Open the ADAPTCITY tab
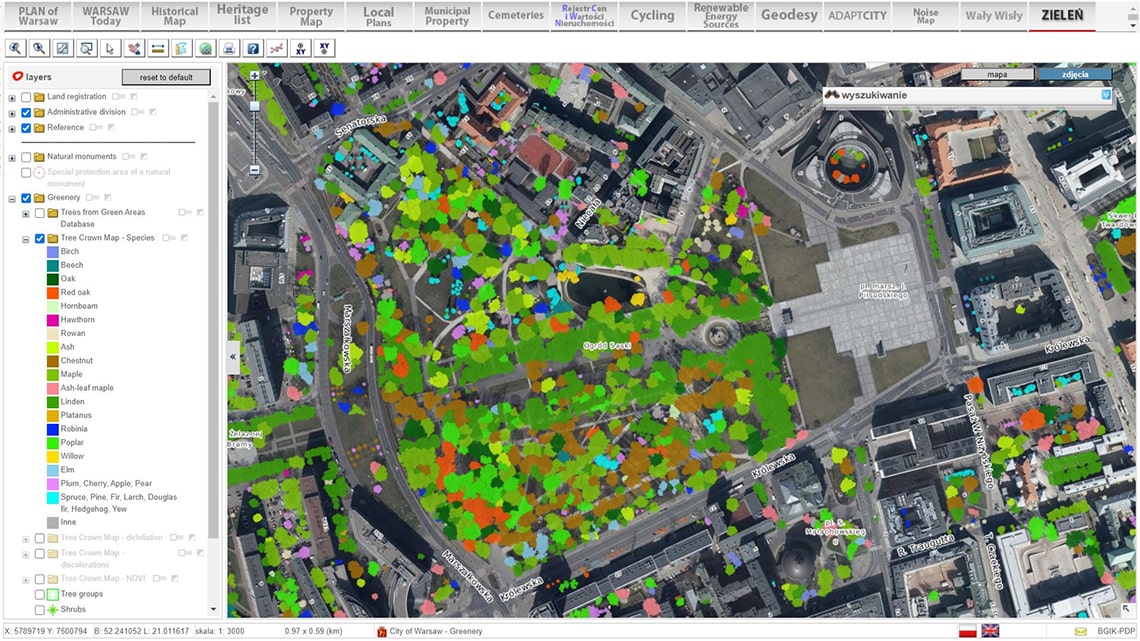 pyautogui.click(x=857, y=16)
